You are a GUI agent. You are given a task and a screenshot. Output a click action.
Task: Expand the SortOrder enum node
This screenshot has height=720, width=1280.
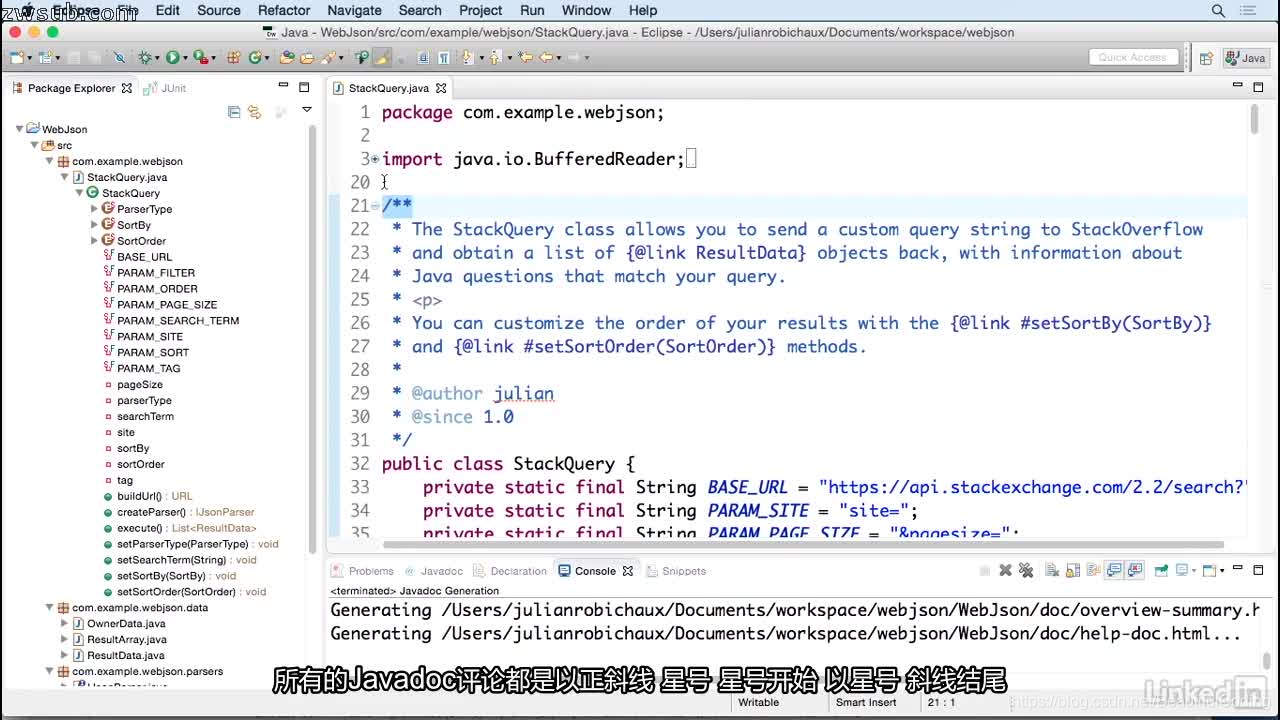(94, 241)
